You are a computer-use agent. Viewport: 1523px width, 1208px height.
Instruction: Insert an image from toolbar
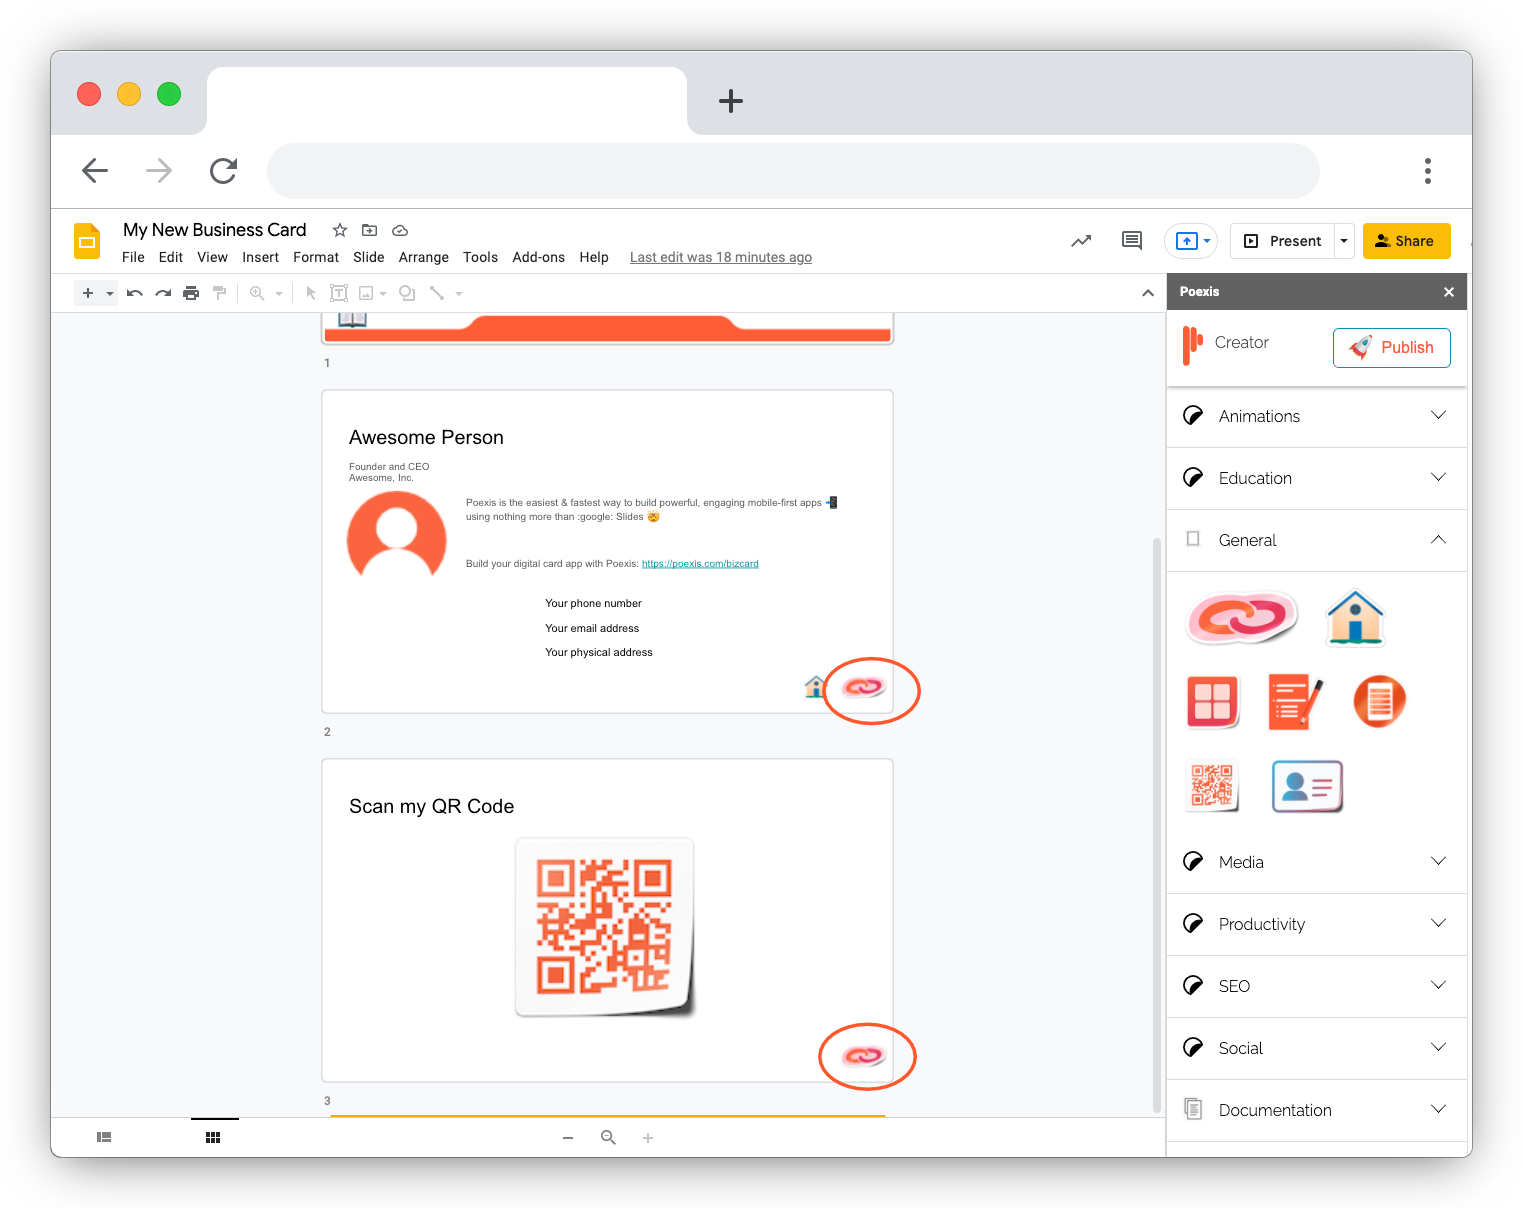tap(366, 293)
